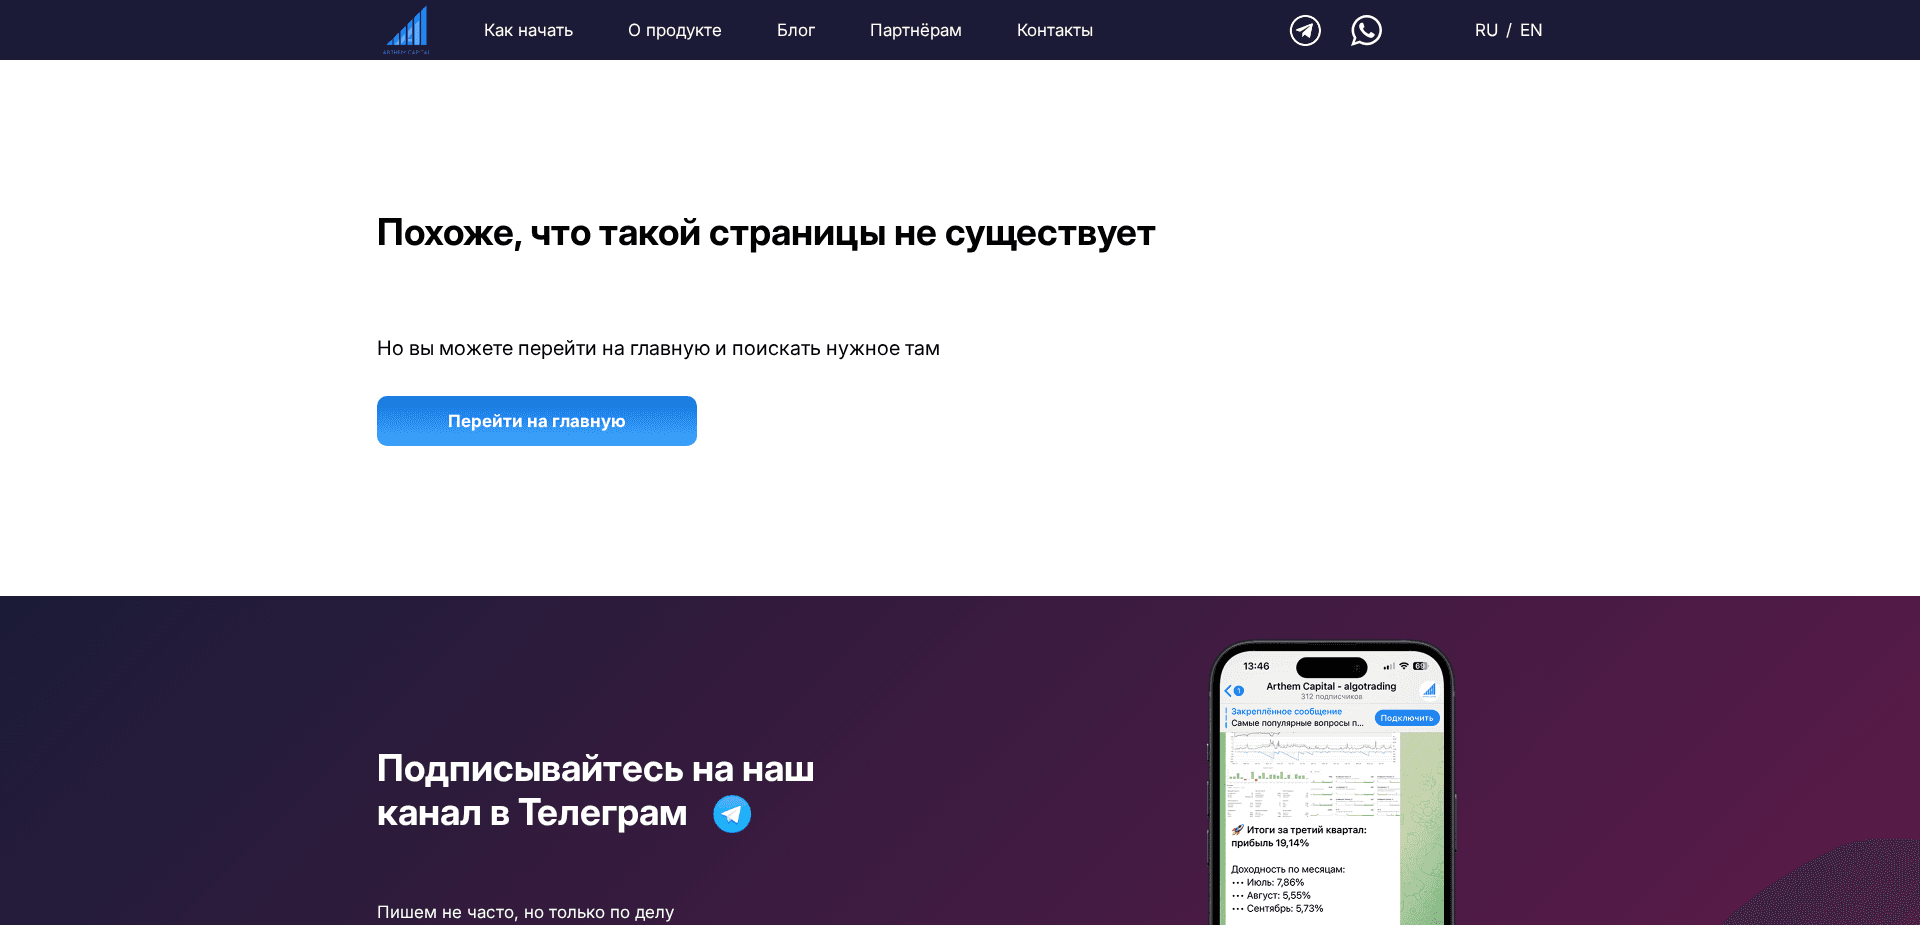The image size is (1920, 925).
Task: Select Блог in the navigation menu
Action: coord(796,30)
